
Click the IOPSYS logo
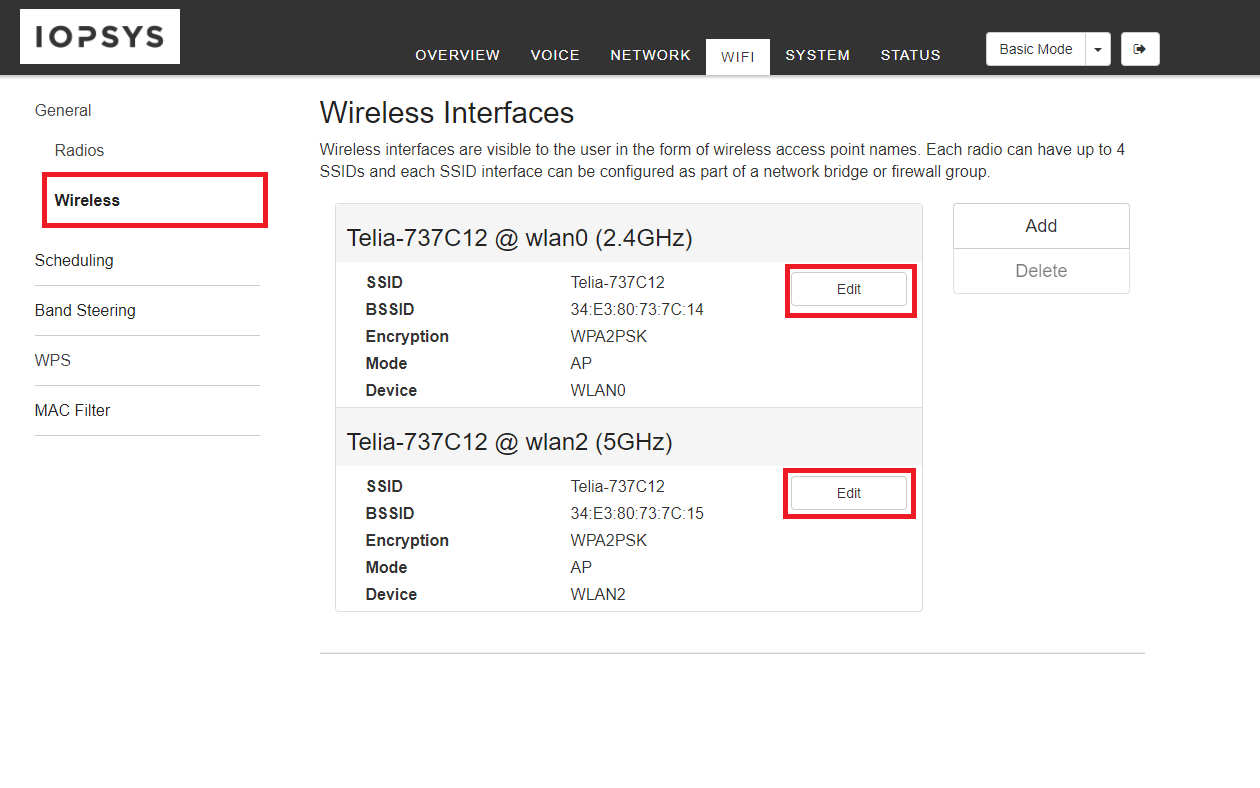point(100,37)
